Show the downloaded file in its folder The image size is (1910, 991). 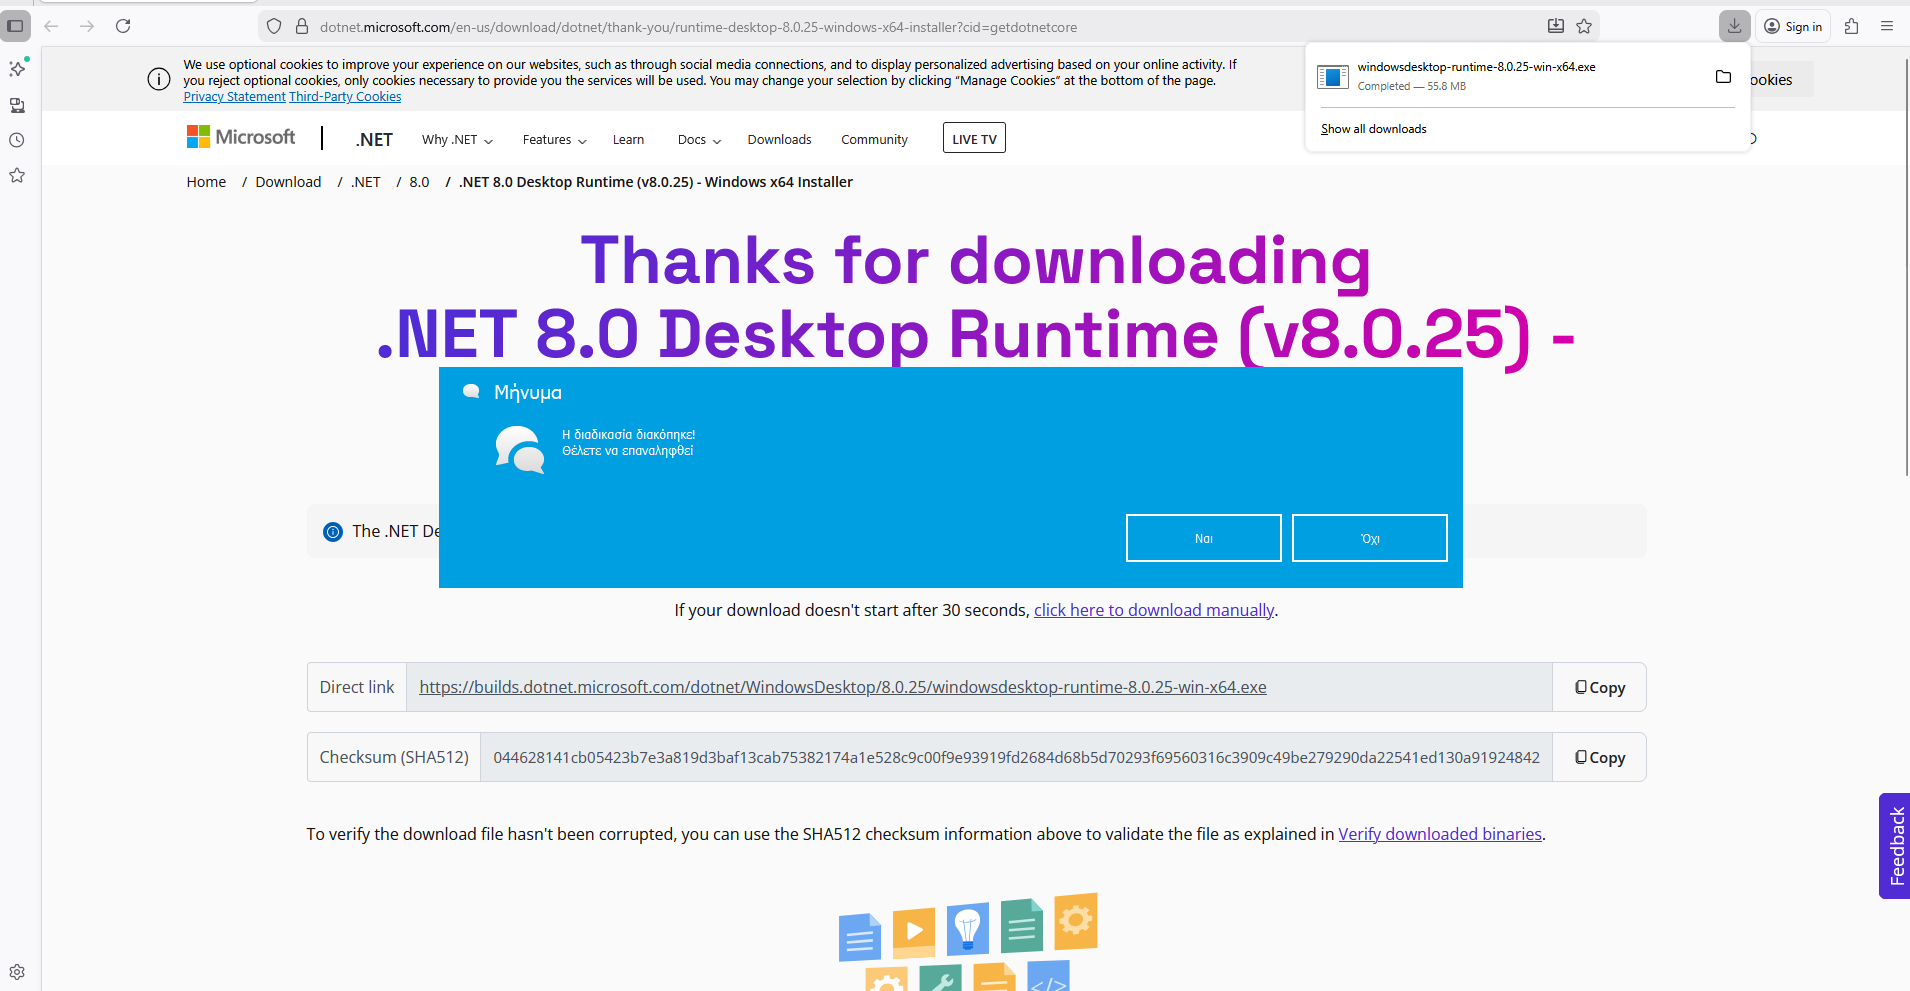click(1723, 77)
